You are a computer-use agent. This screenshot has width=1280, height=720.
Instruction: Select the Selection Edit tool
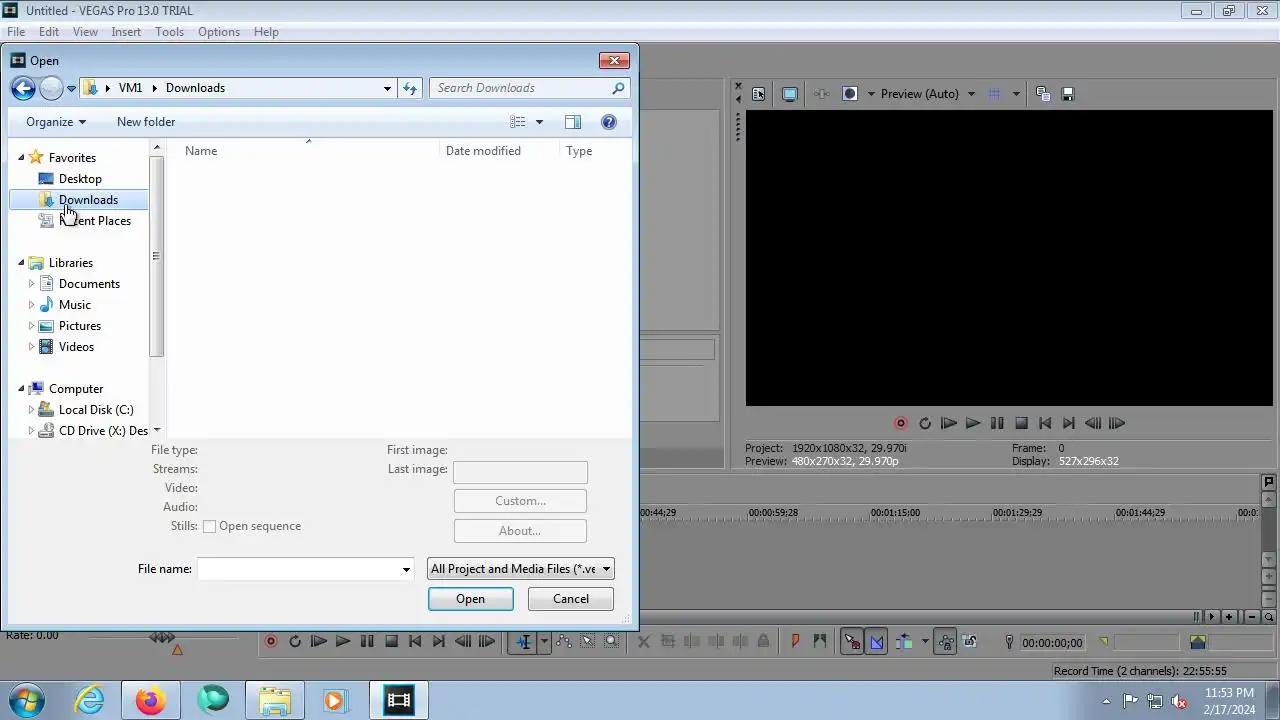pyautogui.click(x=588, y=642)
